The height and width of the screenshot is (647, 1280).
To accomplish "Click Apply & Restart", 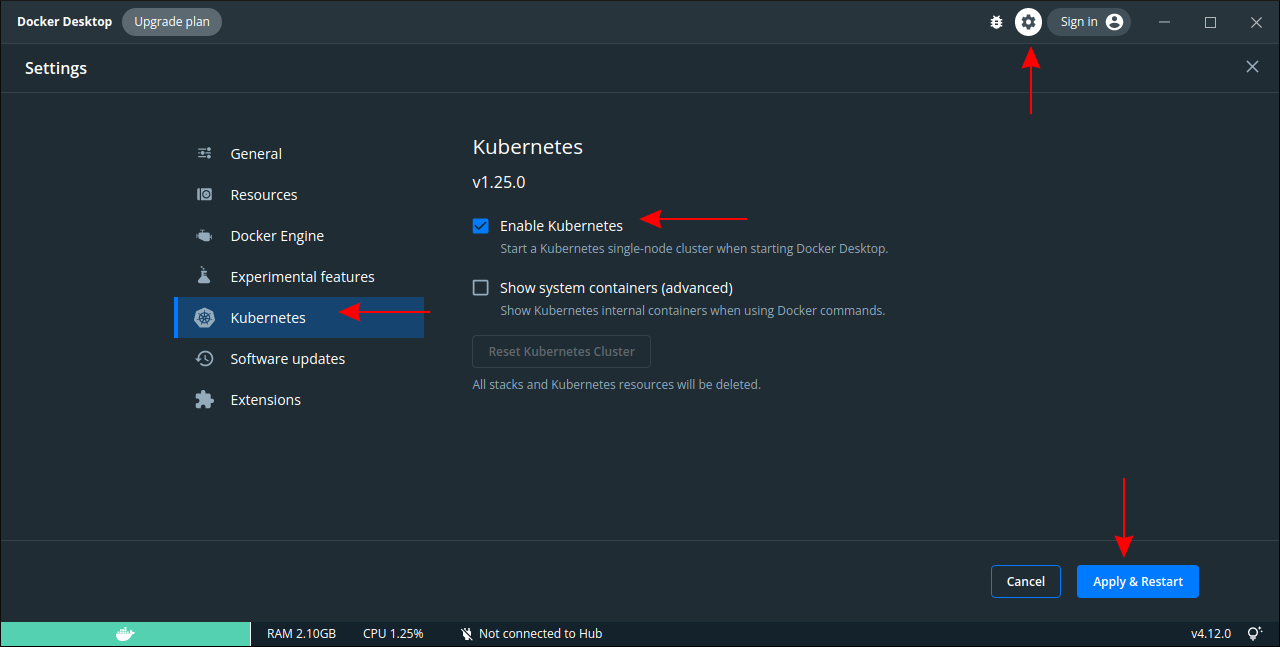I will tap(1137, 581).
